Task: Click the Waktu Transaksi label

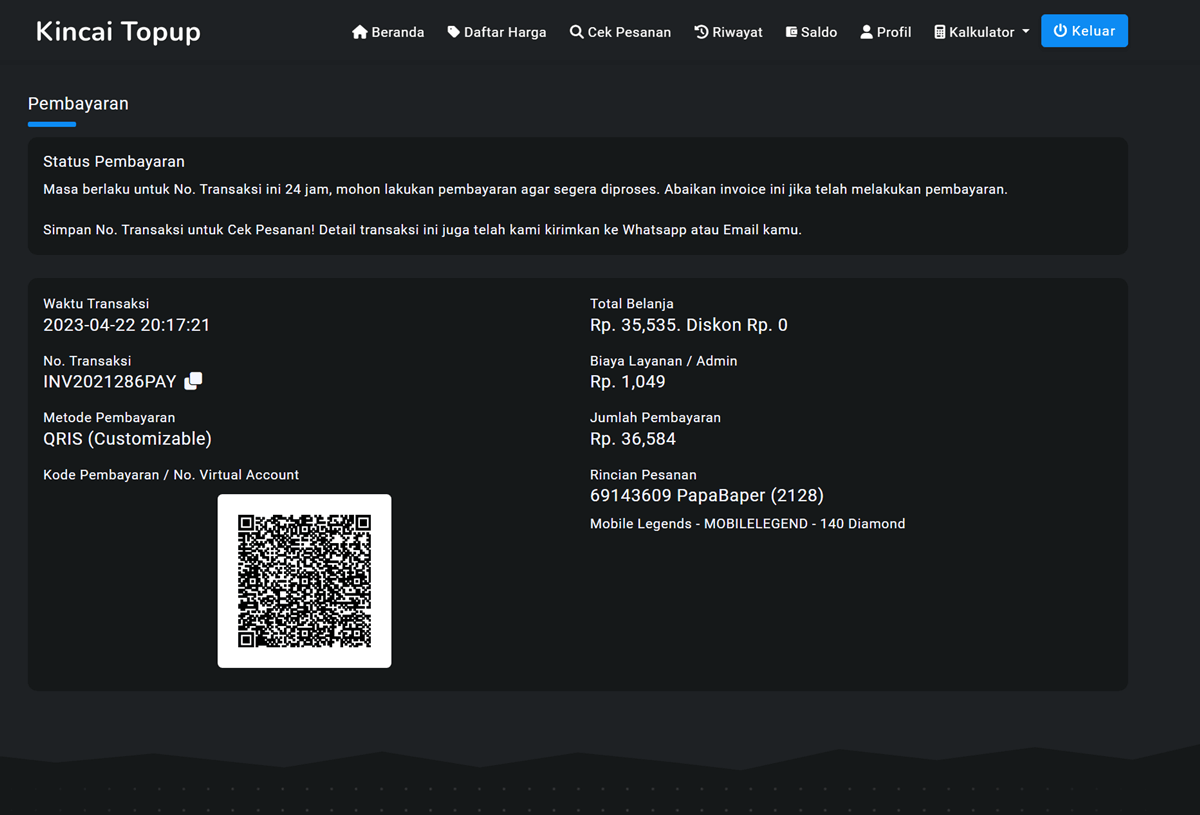Action: click(96, 304)
